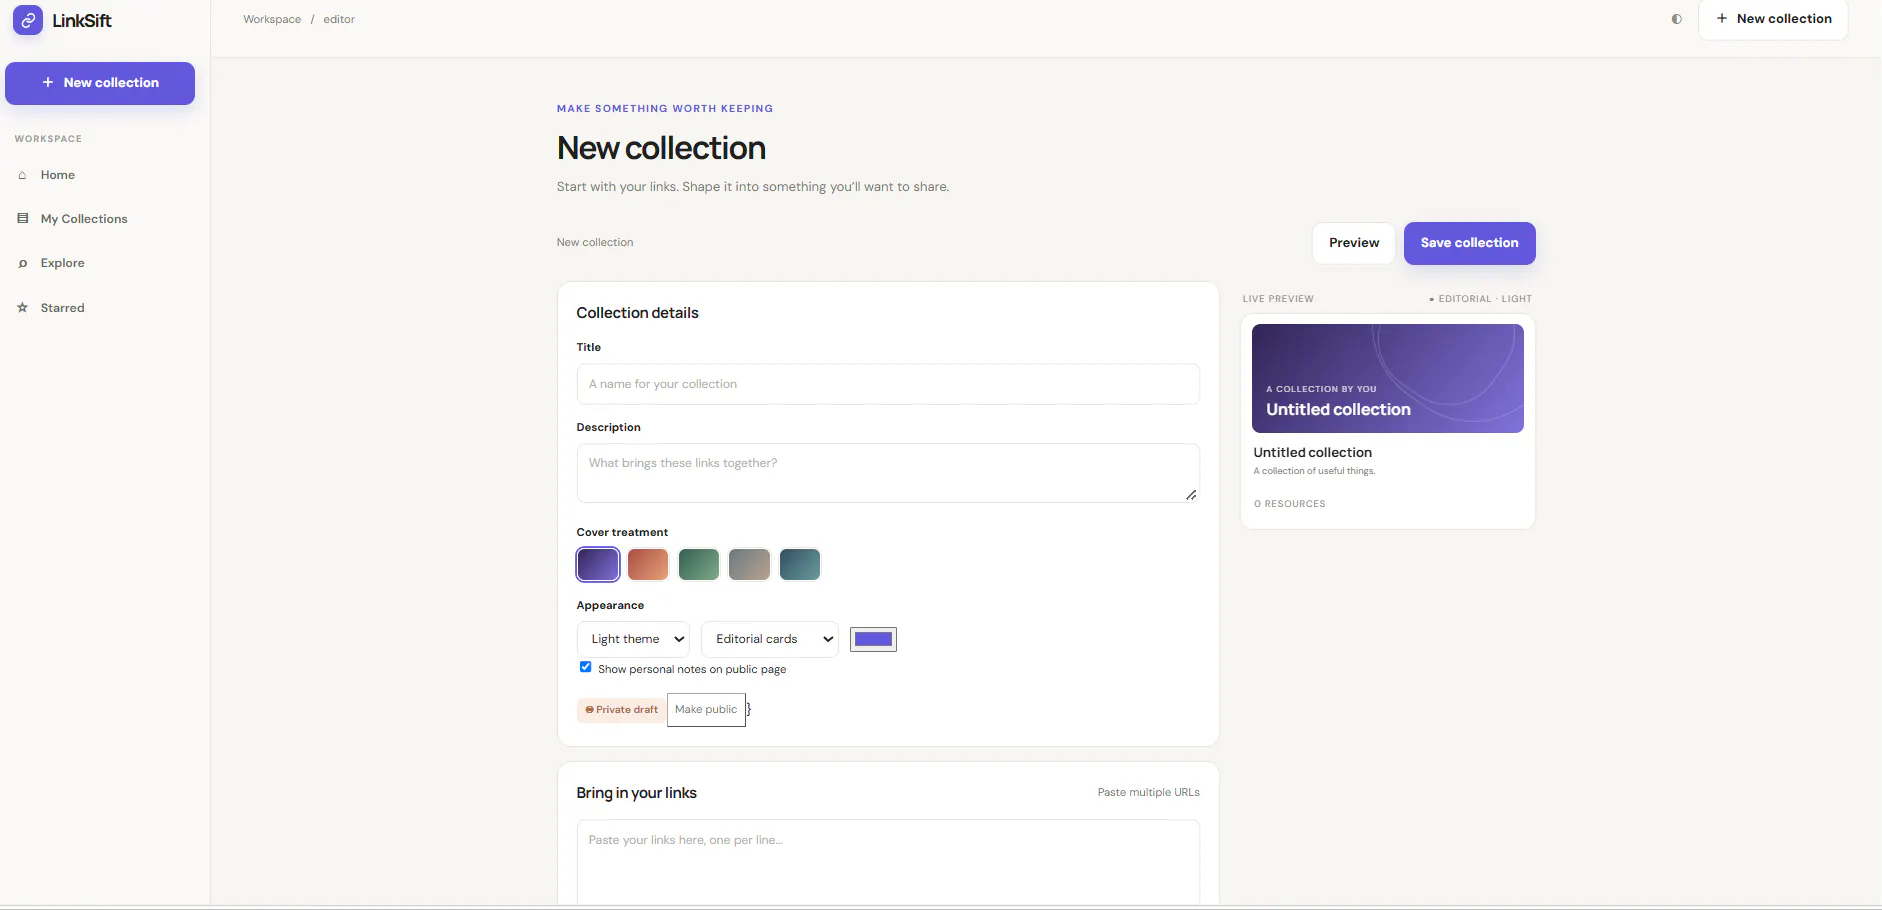This screenshot has width=1882, height=910.
Task: Click the 'Paste multiple URLs' text
Action: (x=1148, y=792)
